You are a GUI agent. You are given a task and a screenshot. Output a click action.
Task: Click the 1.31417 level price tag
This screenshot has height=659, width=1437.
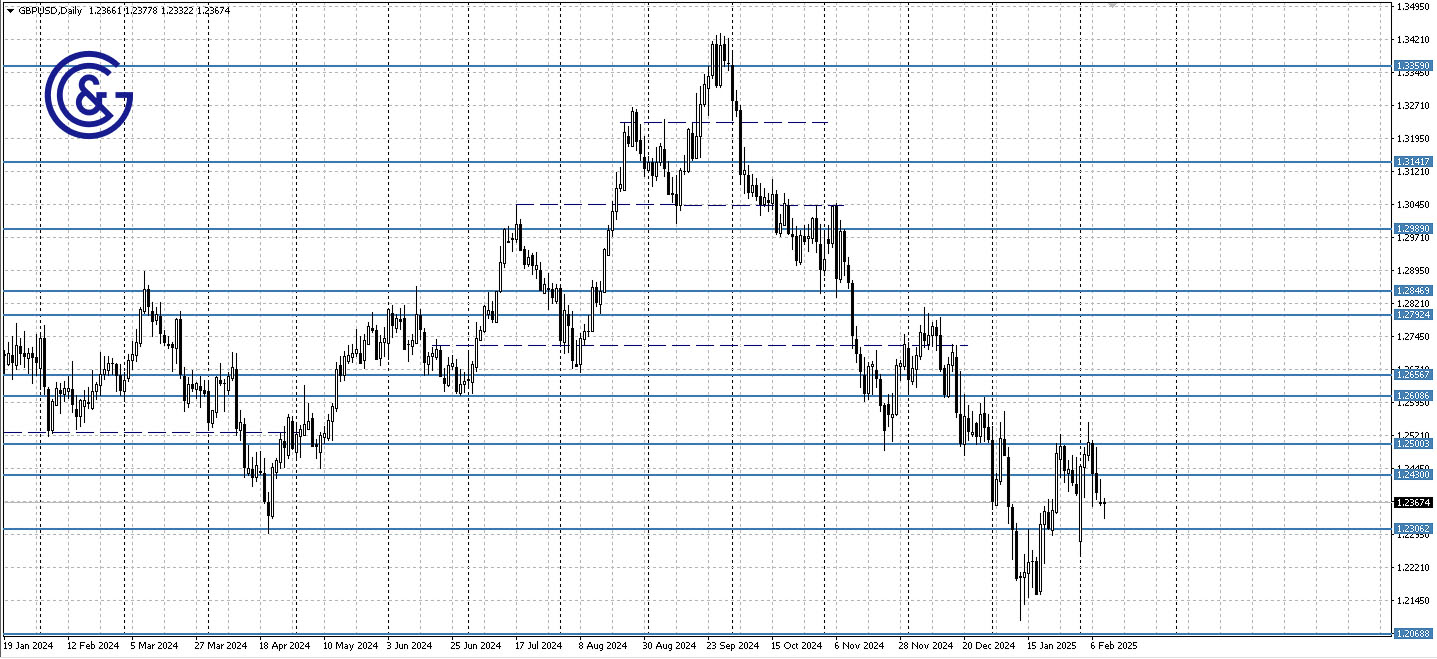pyautogui.click(x=1413, y=160)
